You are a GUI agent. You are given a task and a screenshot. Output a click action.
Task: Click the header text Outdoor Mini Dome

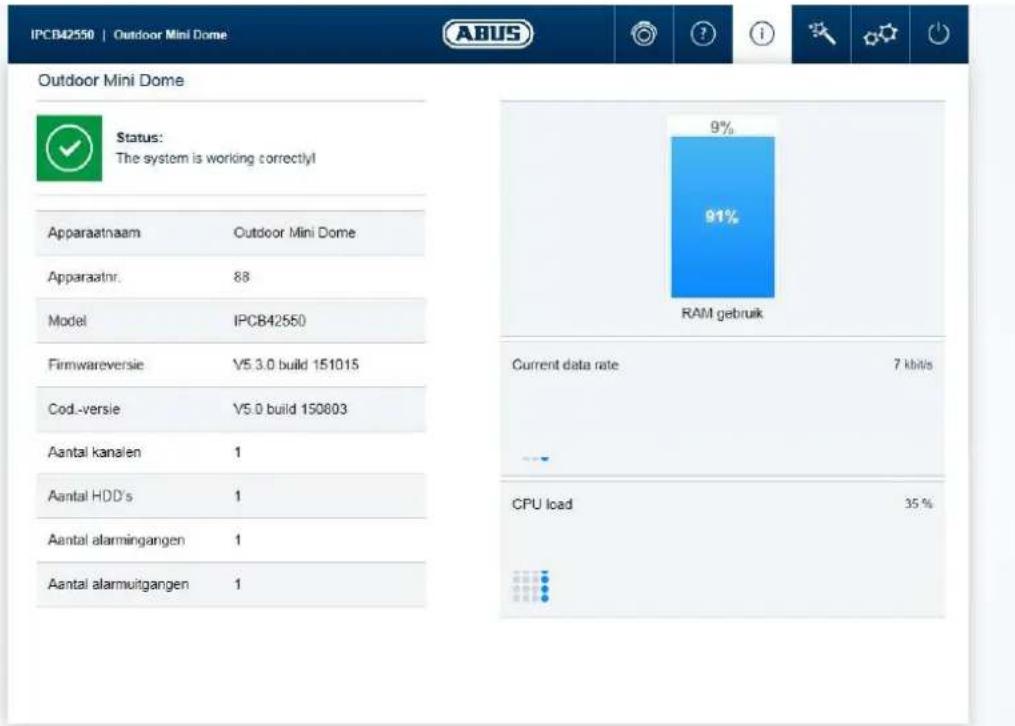170,35
